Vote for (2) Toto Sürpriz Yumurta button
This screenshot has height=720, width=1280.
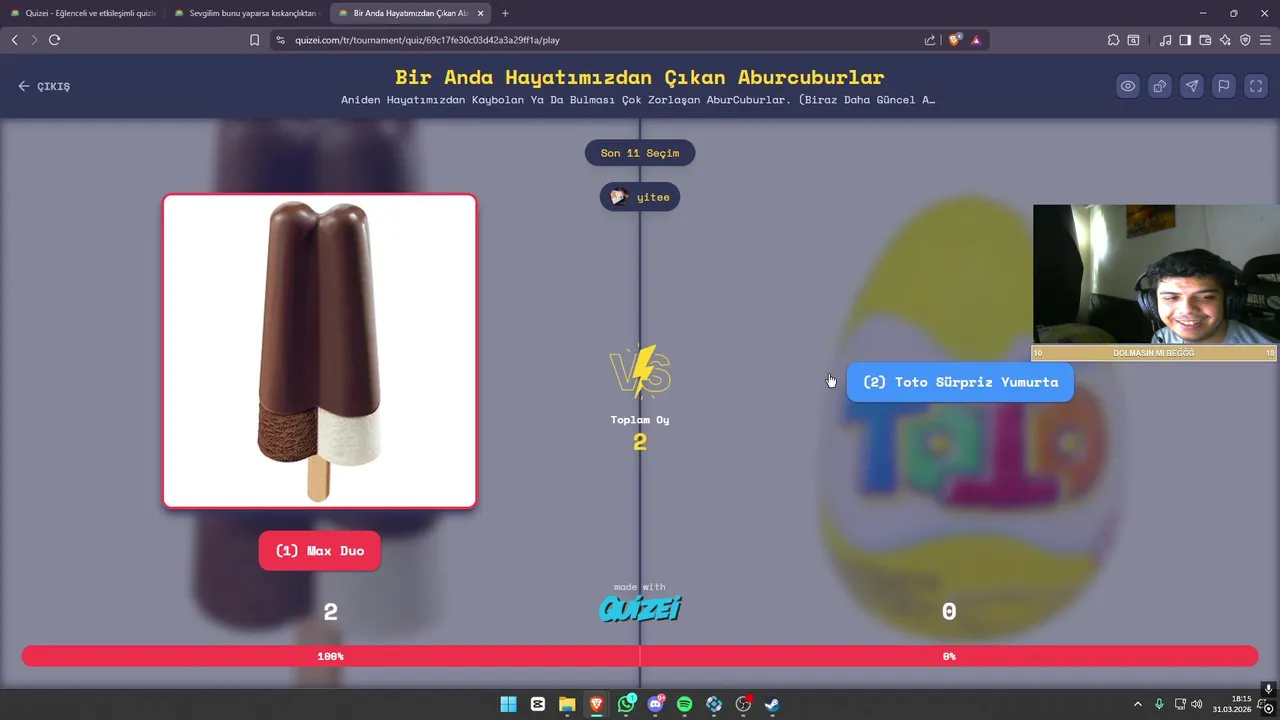960,382
